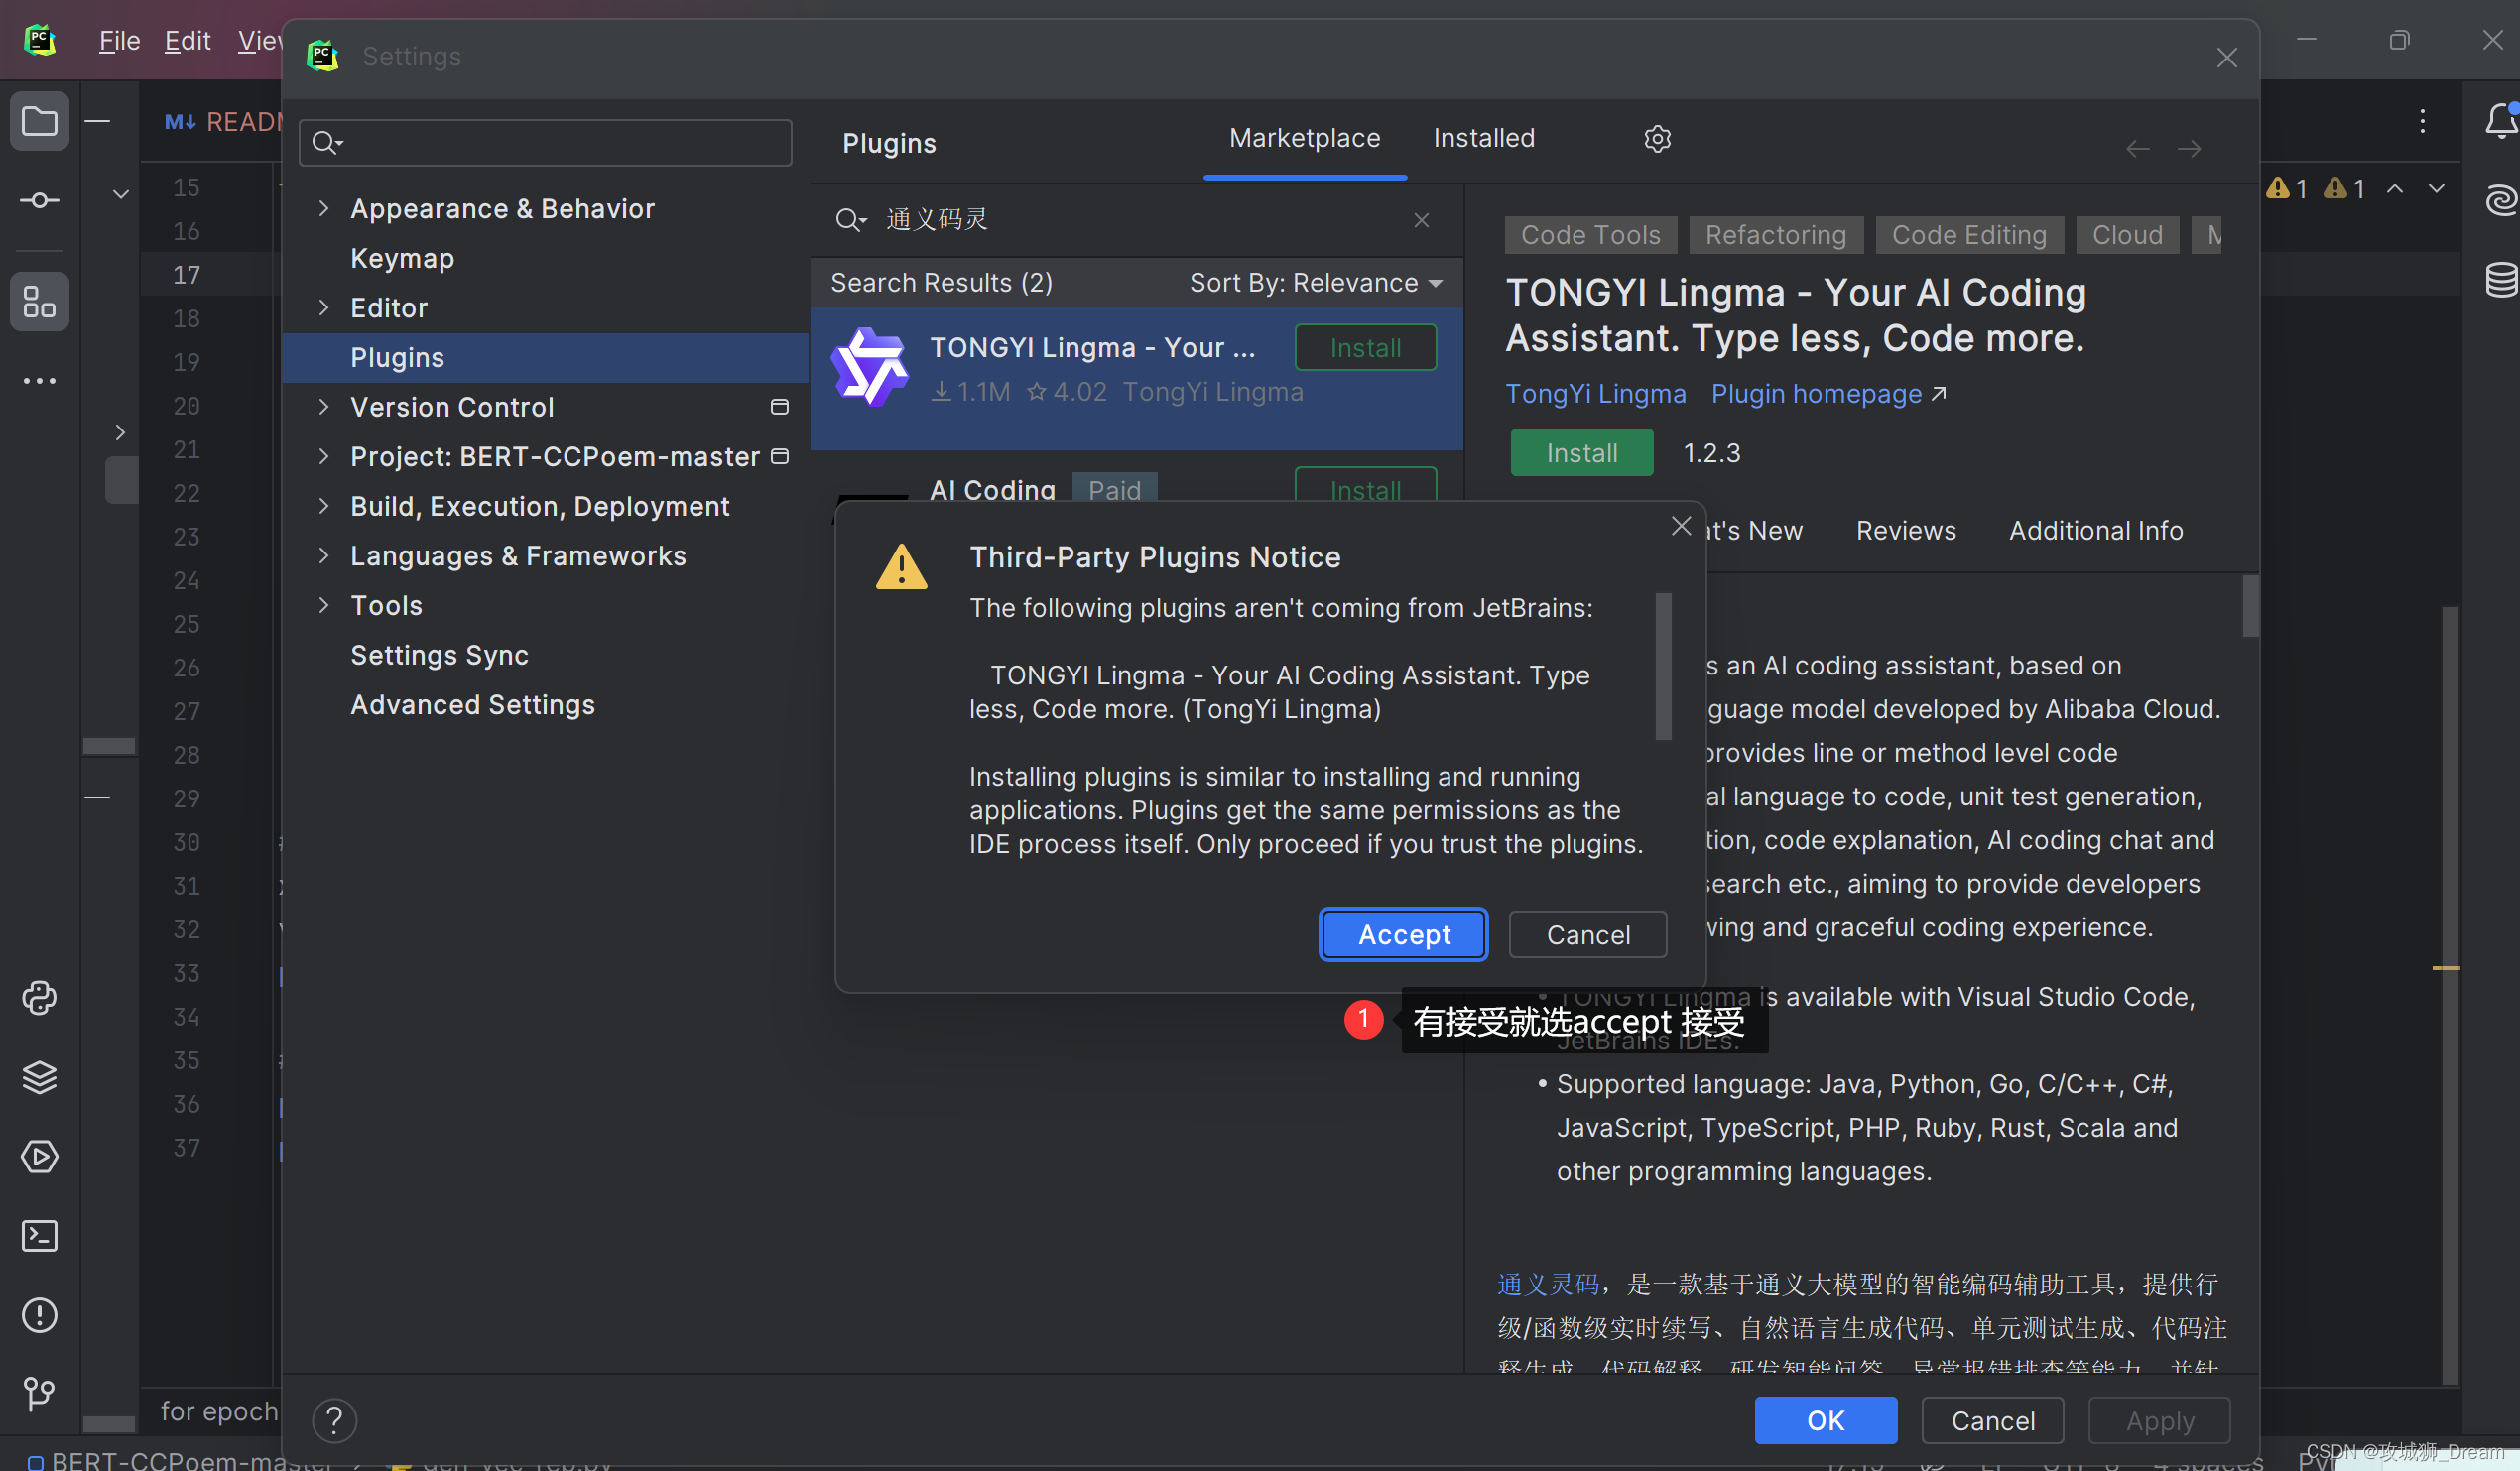Click the plugins gear settings icon
The width and height of the screenshot is (2520, 1471).
[x=1657, y=139]
